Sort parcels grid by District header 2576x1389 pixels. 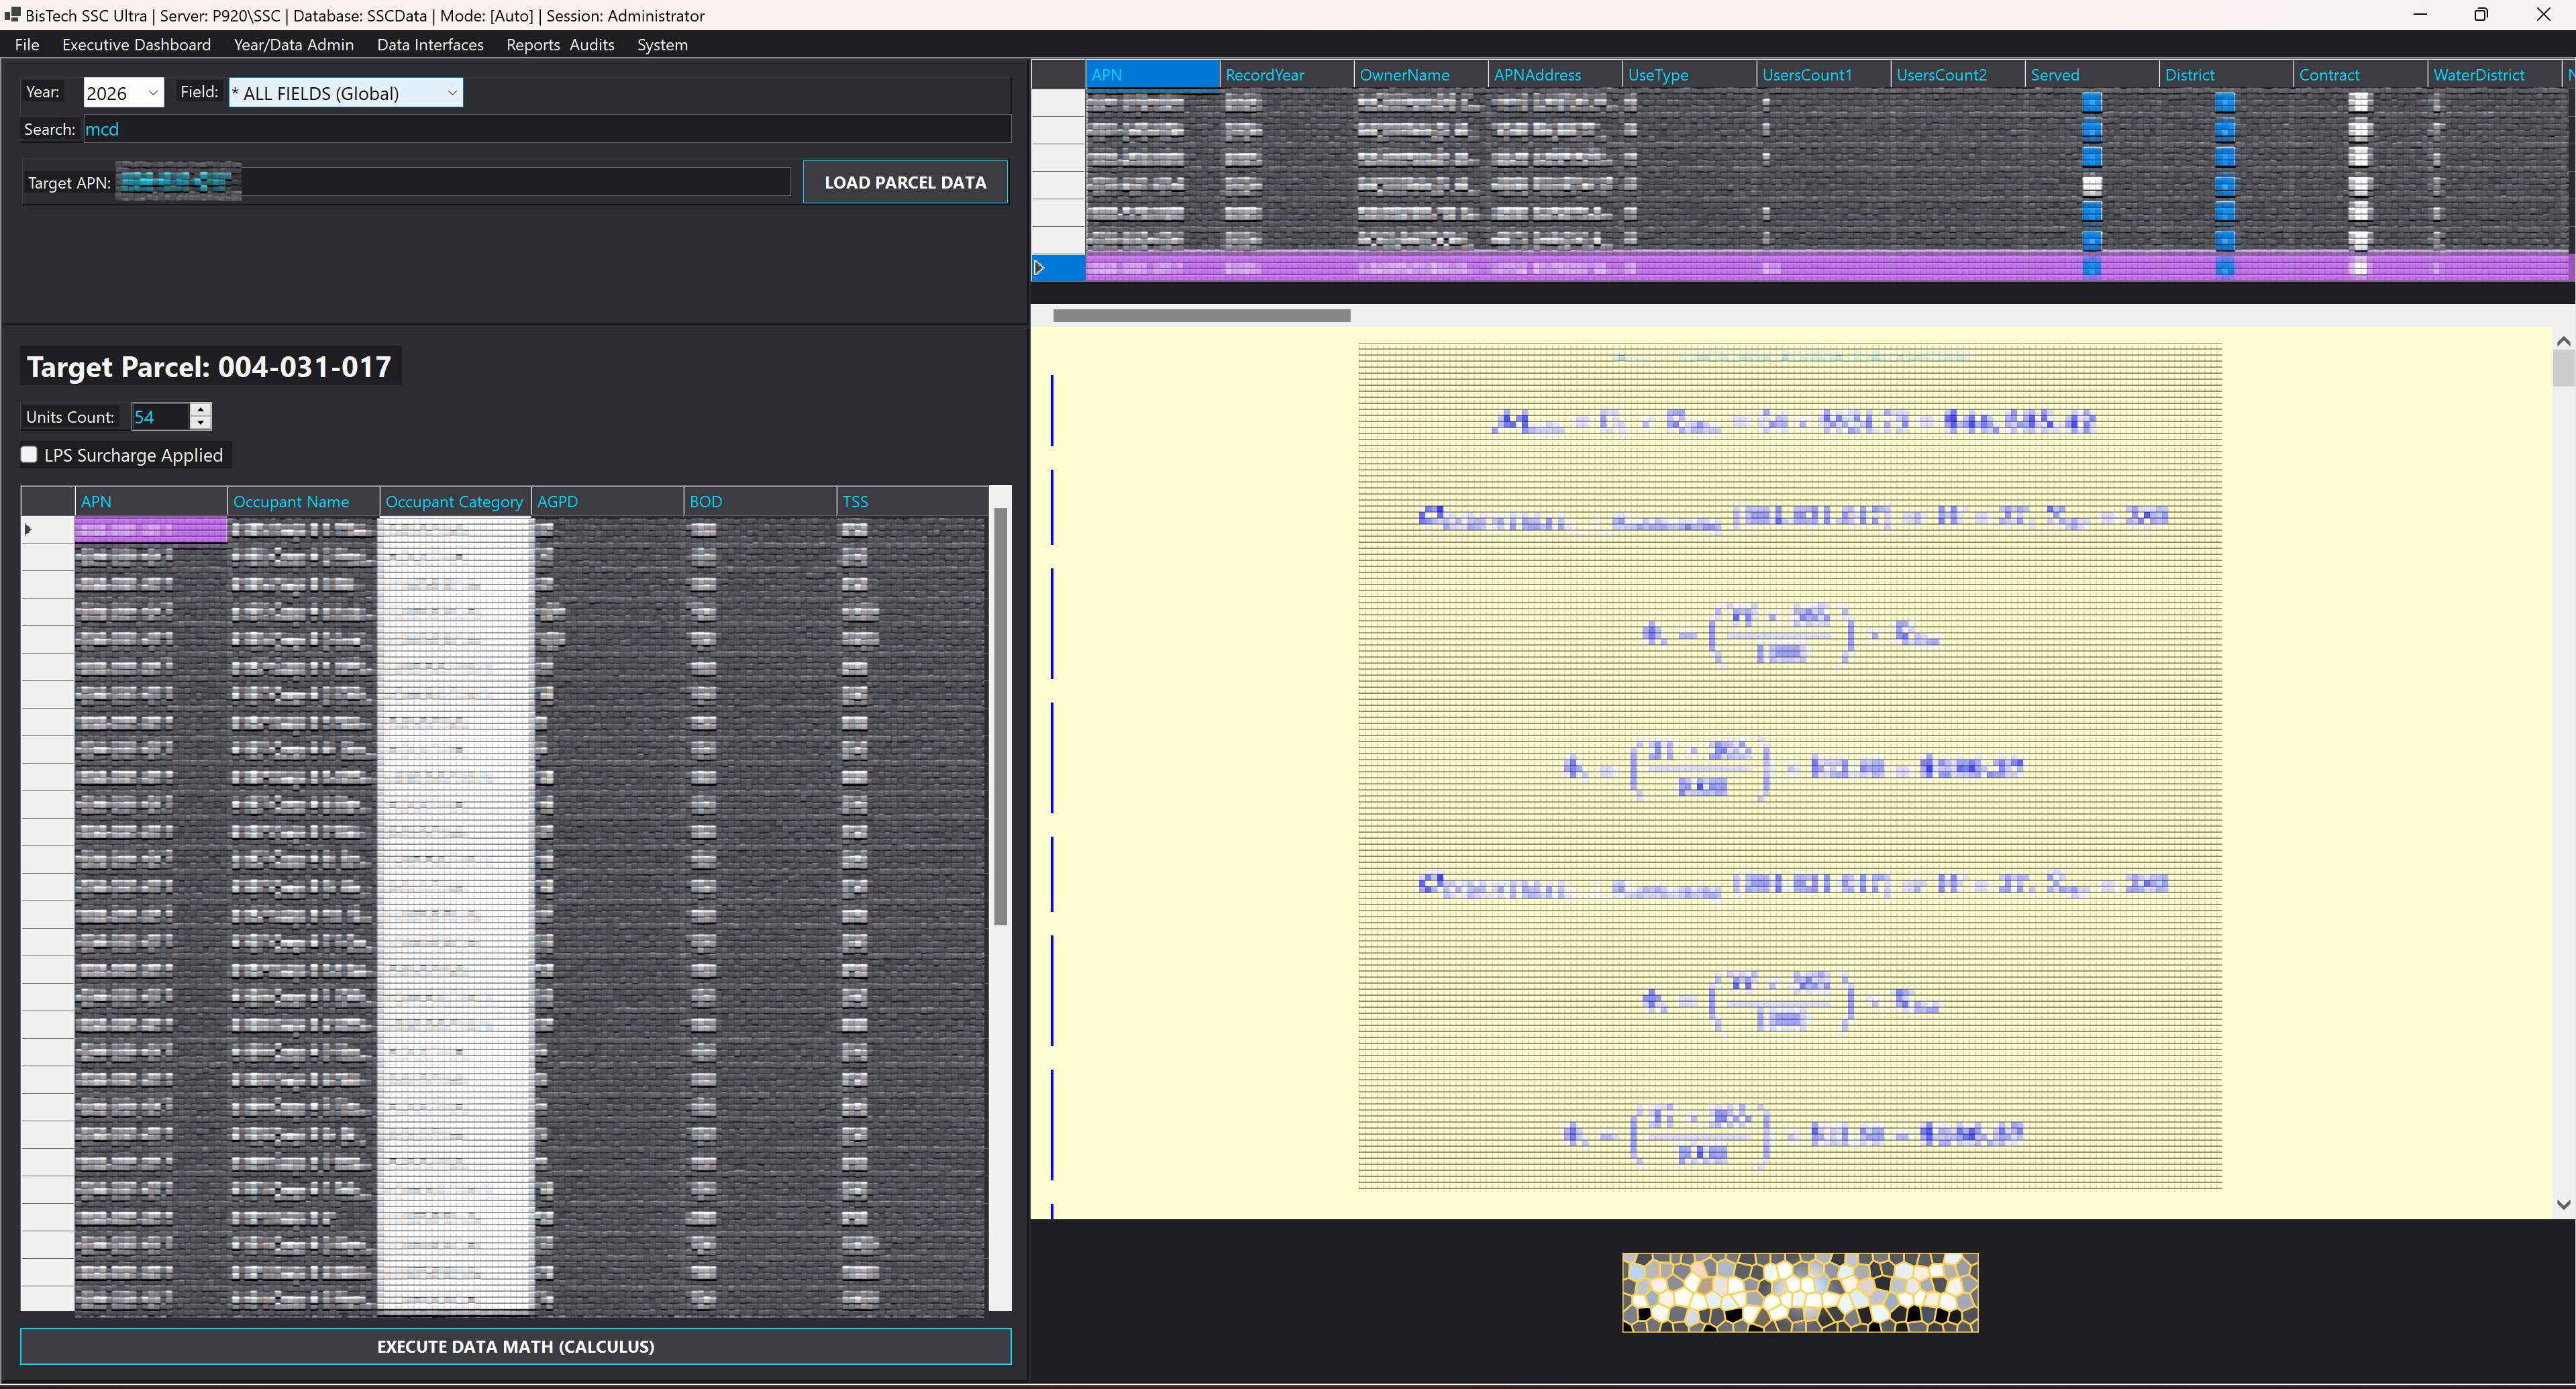[x=2226, y=74]
